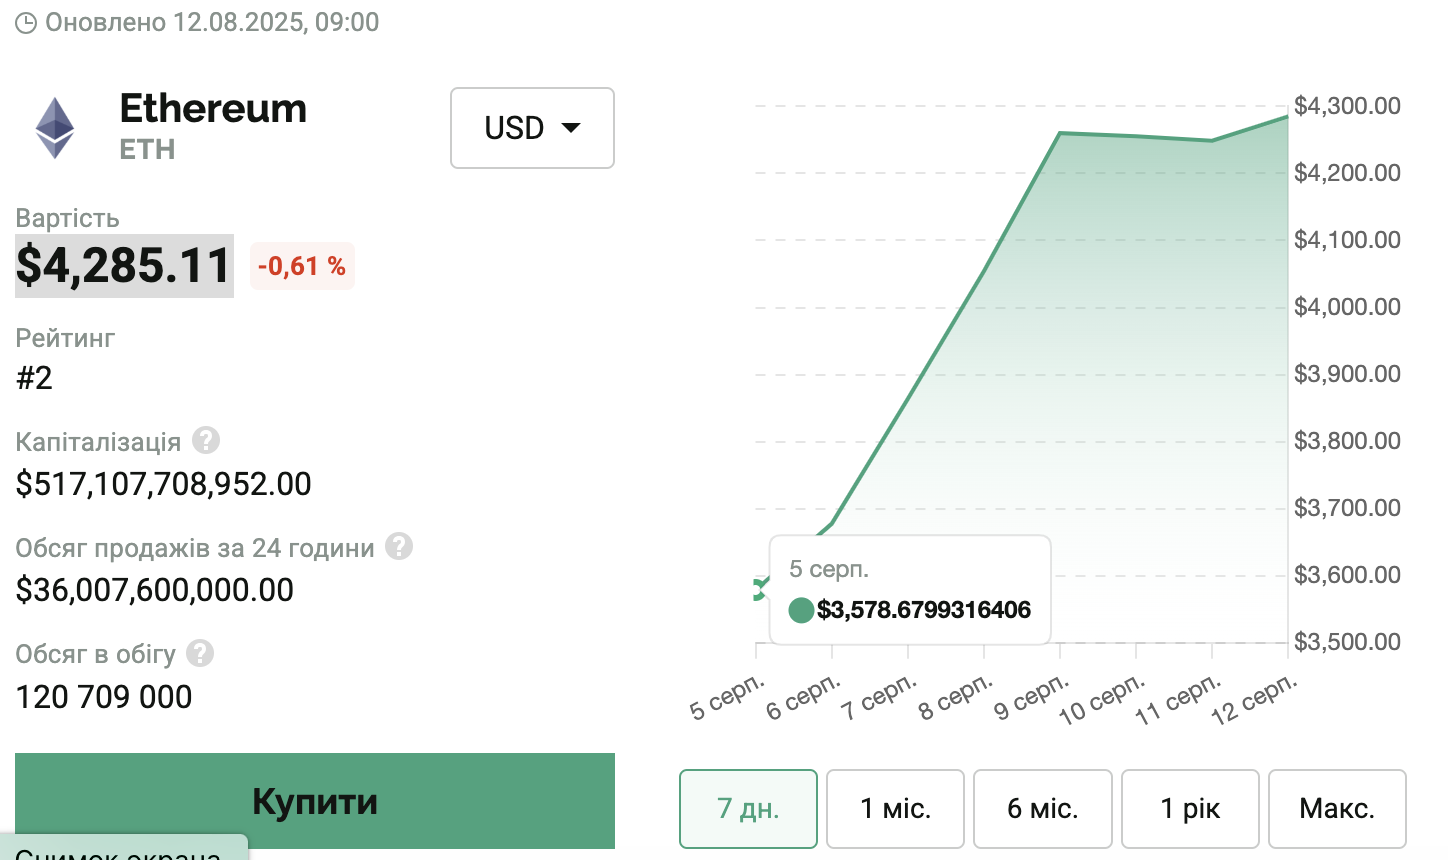This screenshot has width=1448, height=860.
Task: Click the highlighted price $4,285.11
Action: [x=124, y=265]
